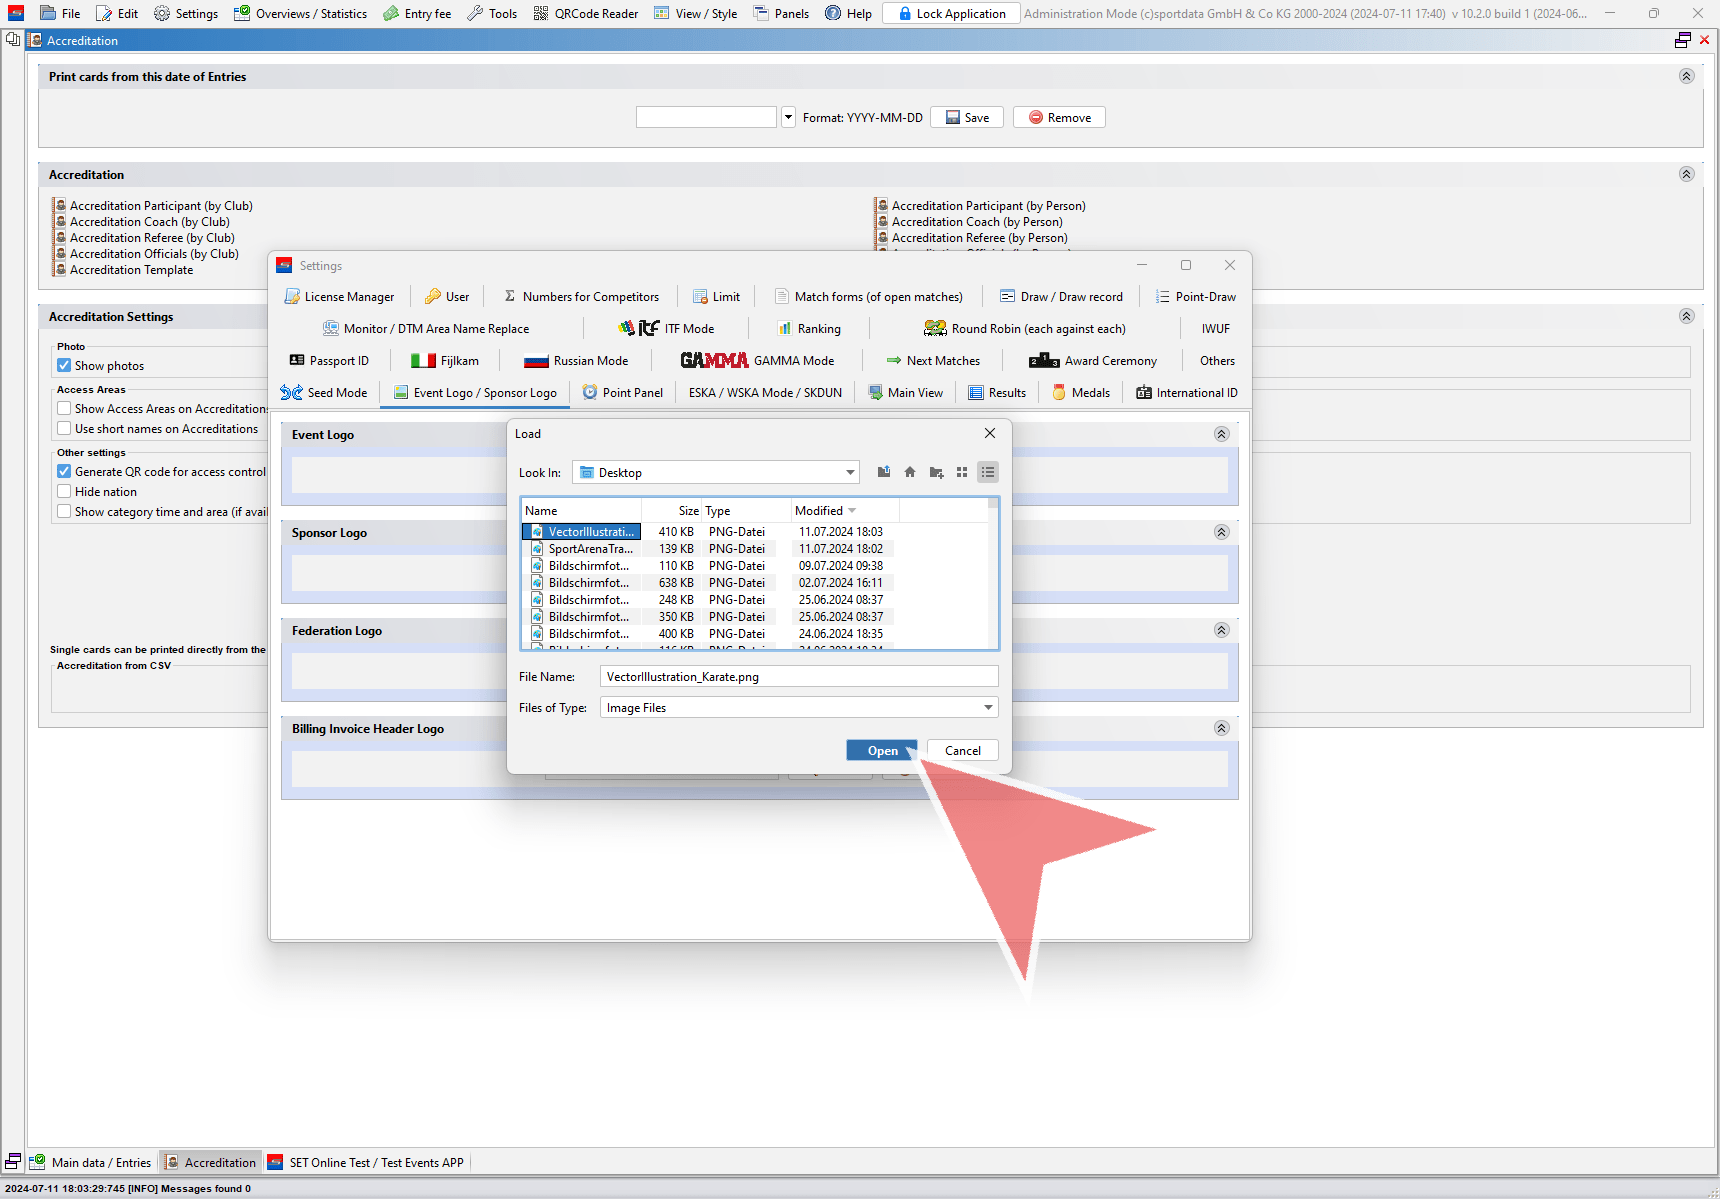1720x1200 pixels.
Task: Switch file list to details view
Action: [x=988, y=472]
